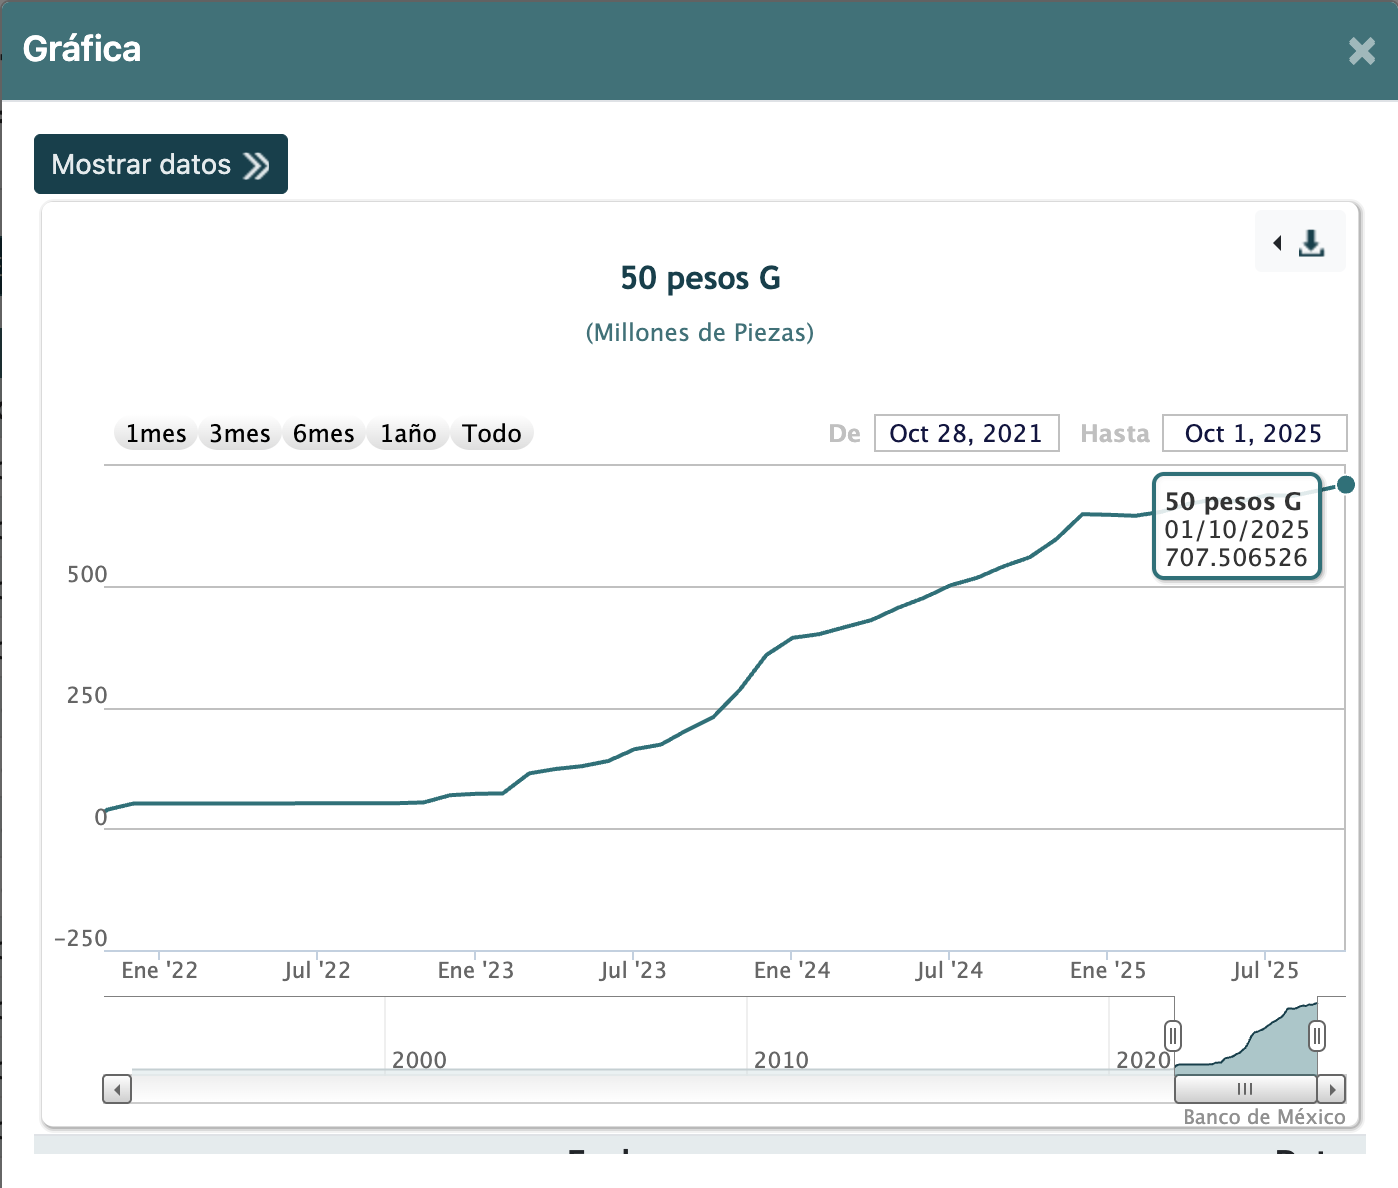Click the navigator scrollbar thumb
The width and height of the screenshot is (1398, 1188).
click(1245, 1089)
